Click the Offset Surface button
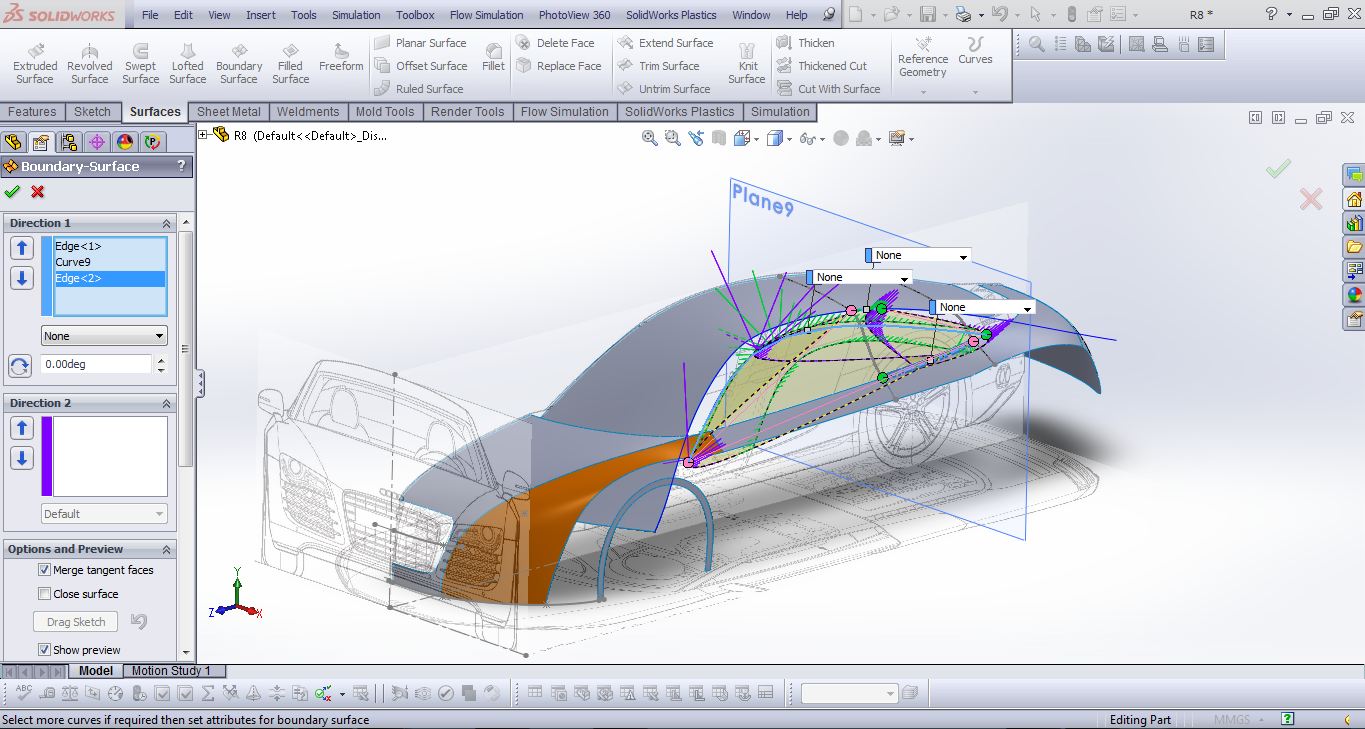The image size is (1365, 729). coord(421,66)
